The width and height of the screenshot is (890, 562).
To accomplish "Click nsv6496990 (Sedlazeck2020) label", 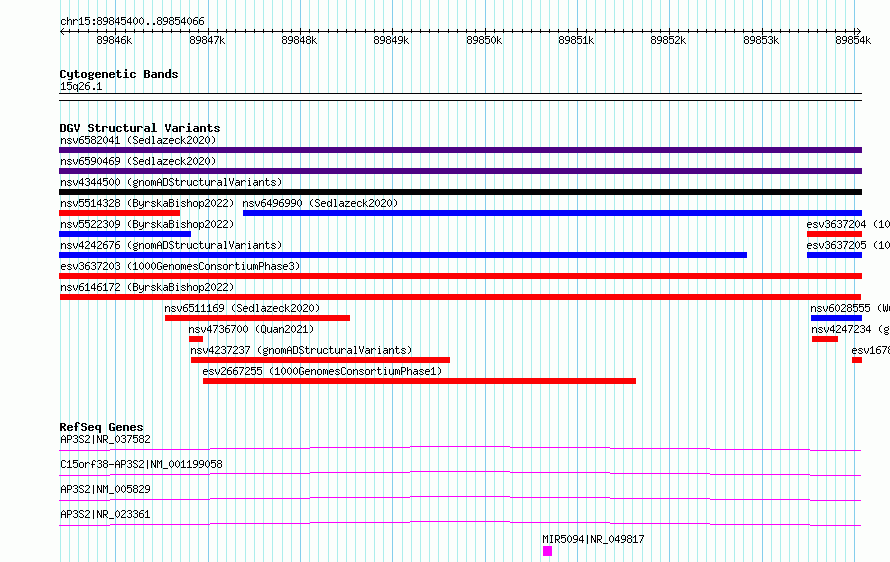I will coord(320,203).
